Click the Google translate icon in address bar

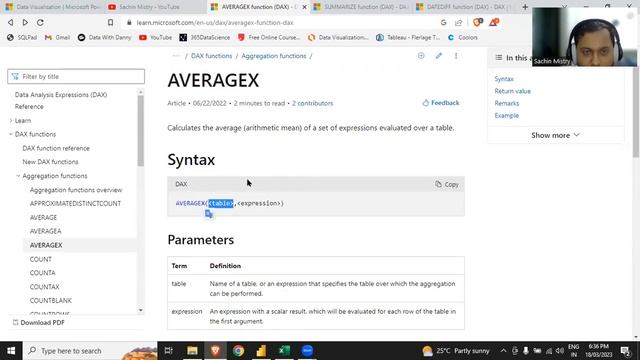(444, 22)
